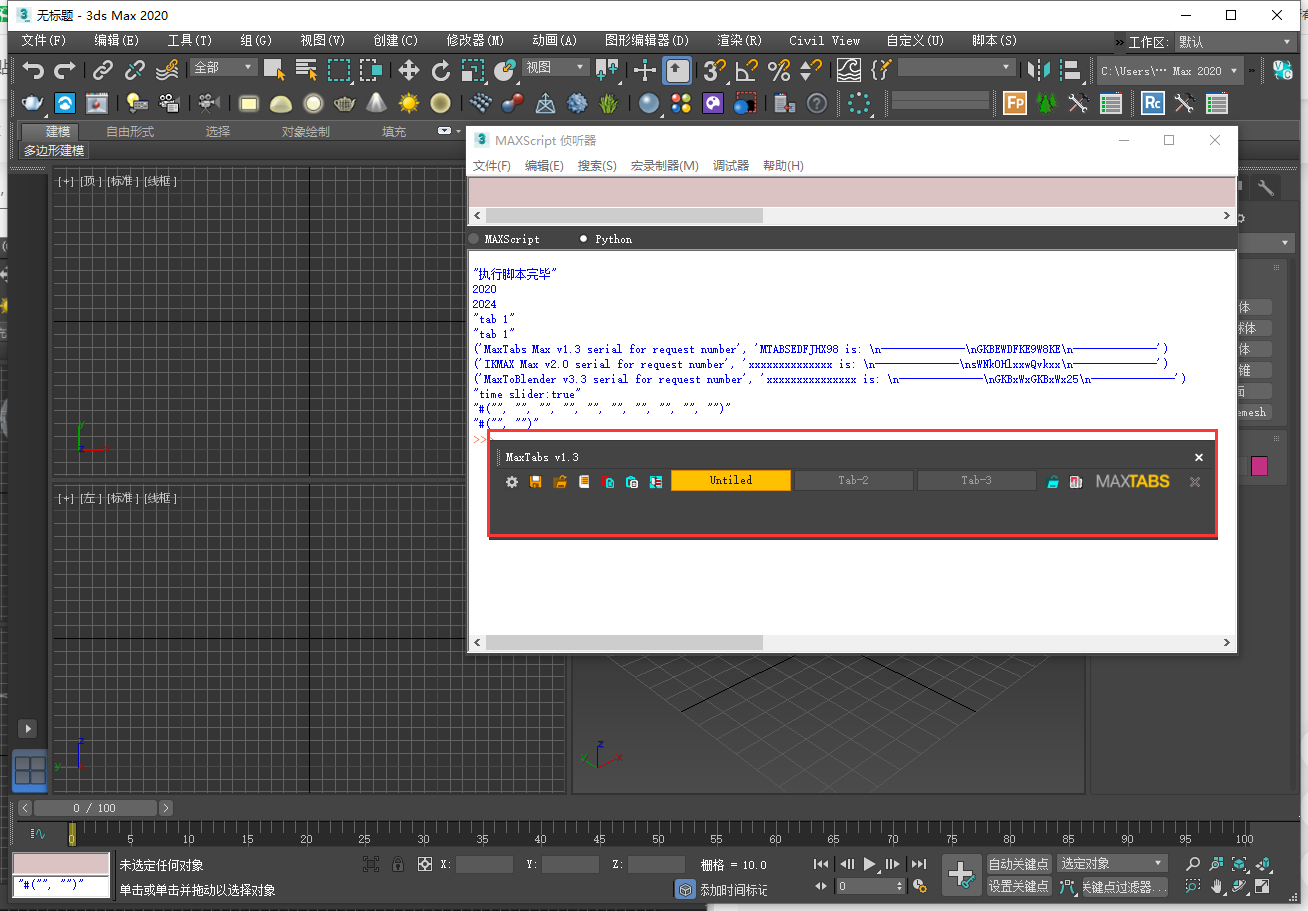The image size is (1308, 911).
Task: Open the blue Rc RailClone icon
Action: 1153,103
